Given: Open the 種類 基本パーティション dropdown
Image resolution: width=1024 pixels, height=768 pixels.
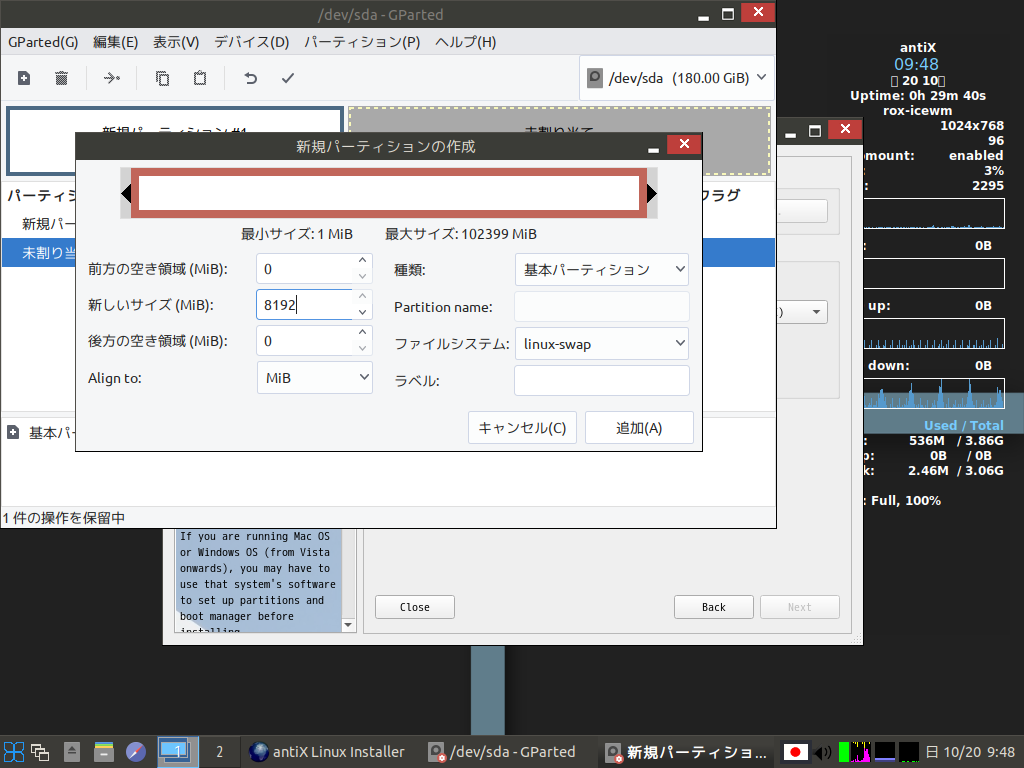Looking at the screenshot, I should click(x=601, y=270).
